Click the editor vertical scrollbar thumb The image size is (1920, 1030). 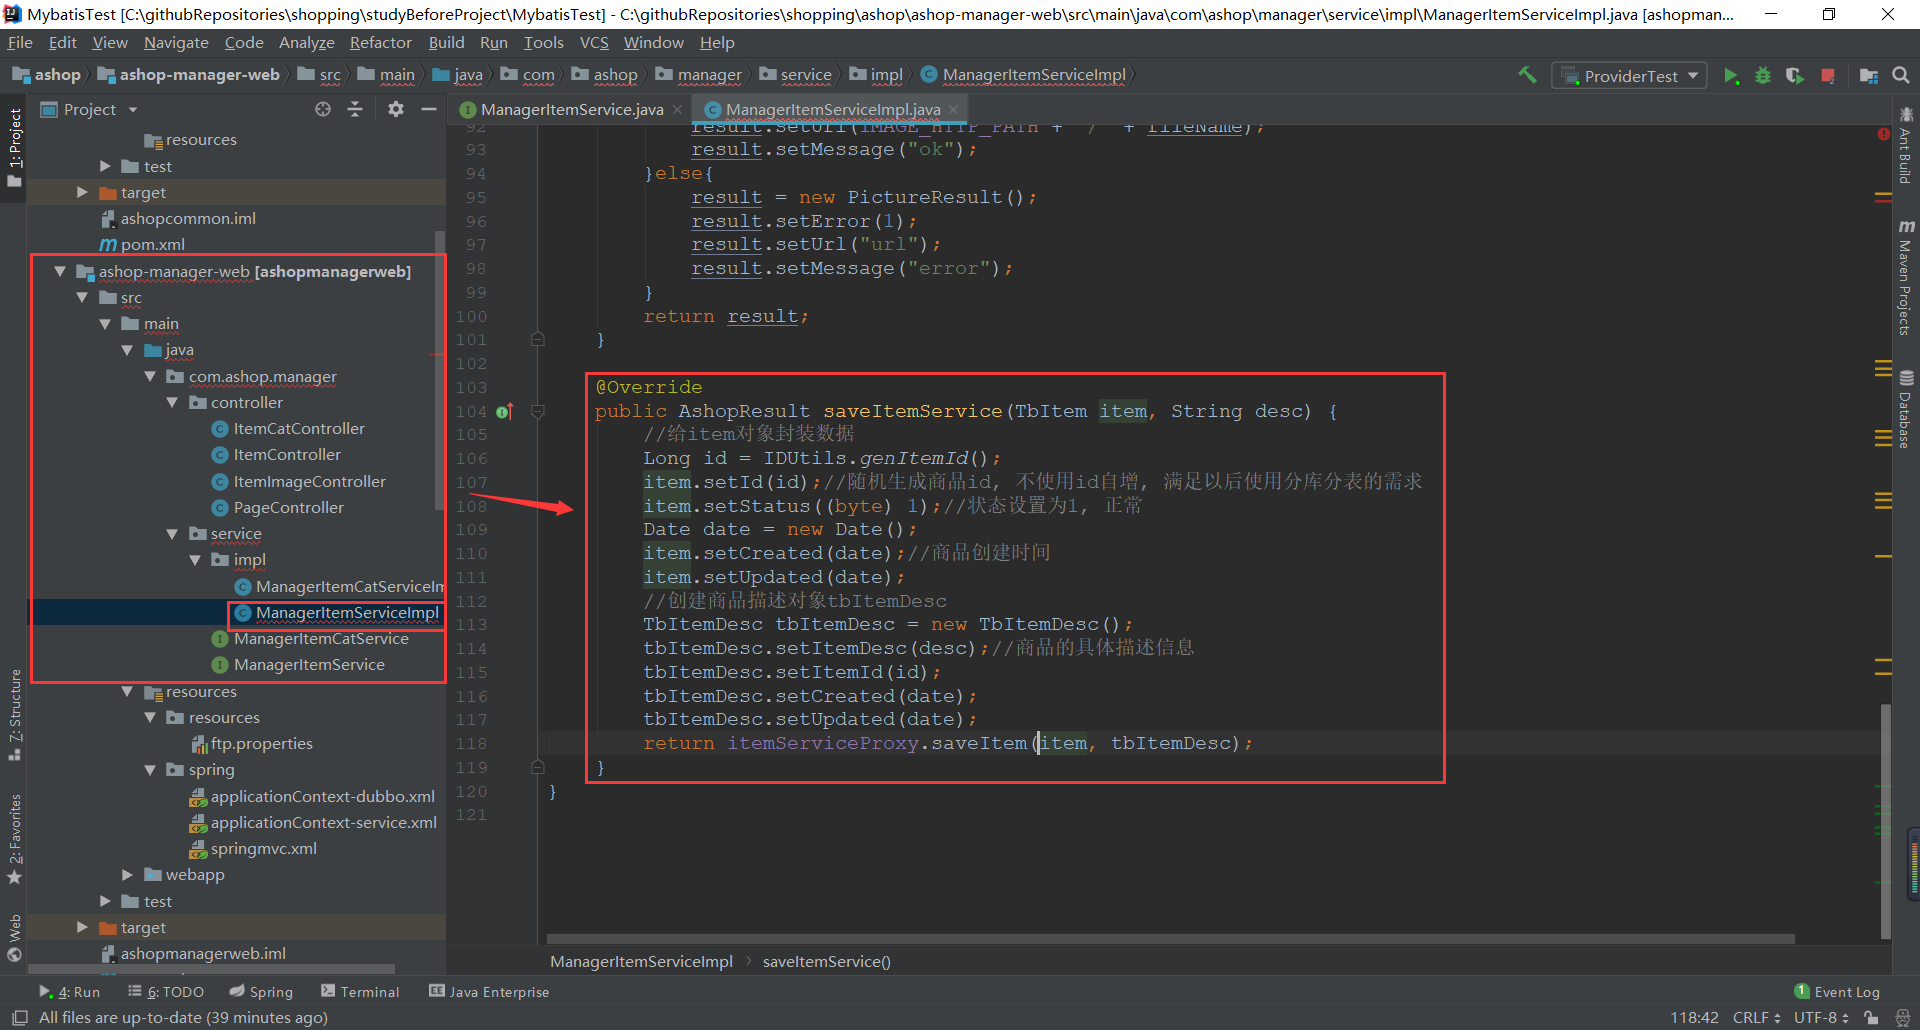pyautogui.click(x=1885, y=821)
